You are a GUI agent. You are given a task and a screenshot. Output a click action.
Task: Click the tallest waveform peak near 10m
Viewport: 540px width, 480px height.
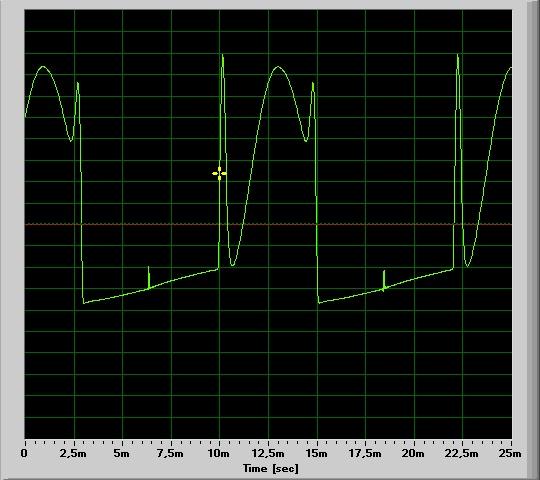[222, 55]
